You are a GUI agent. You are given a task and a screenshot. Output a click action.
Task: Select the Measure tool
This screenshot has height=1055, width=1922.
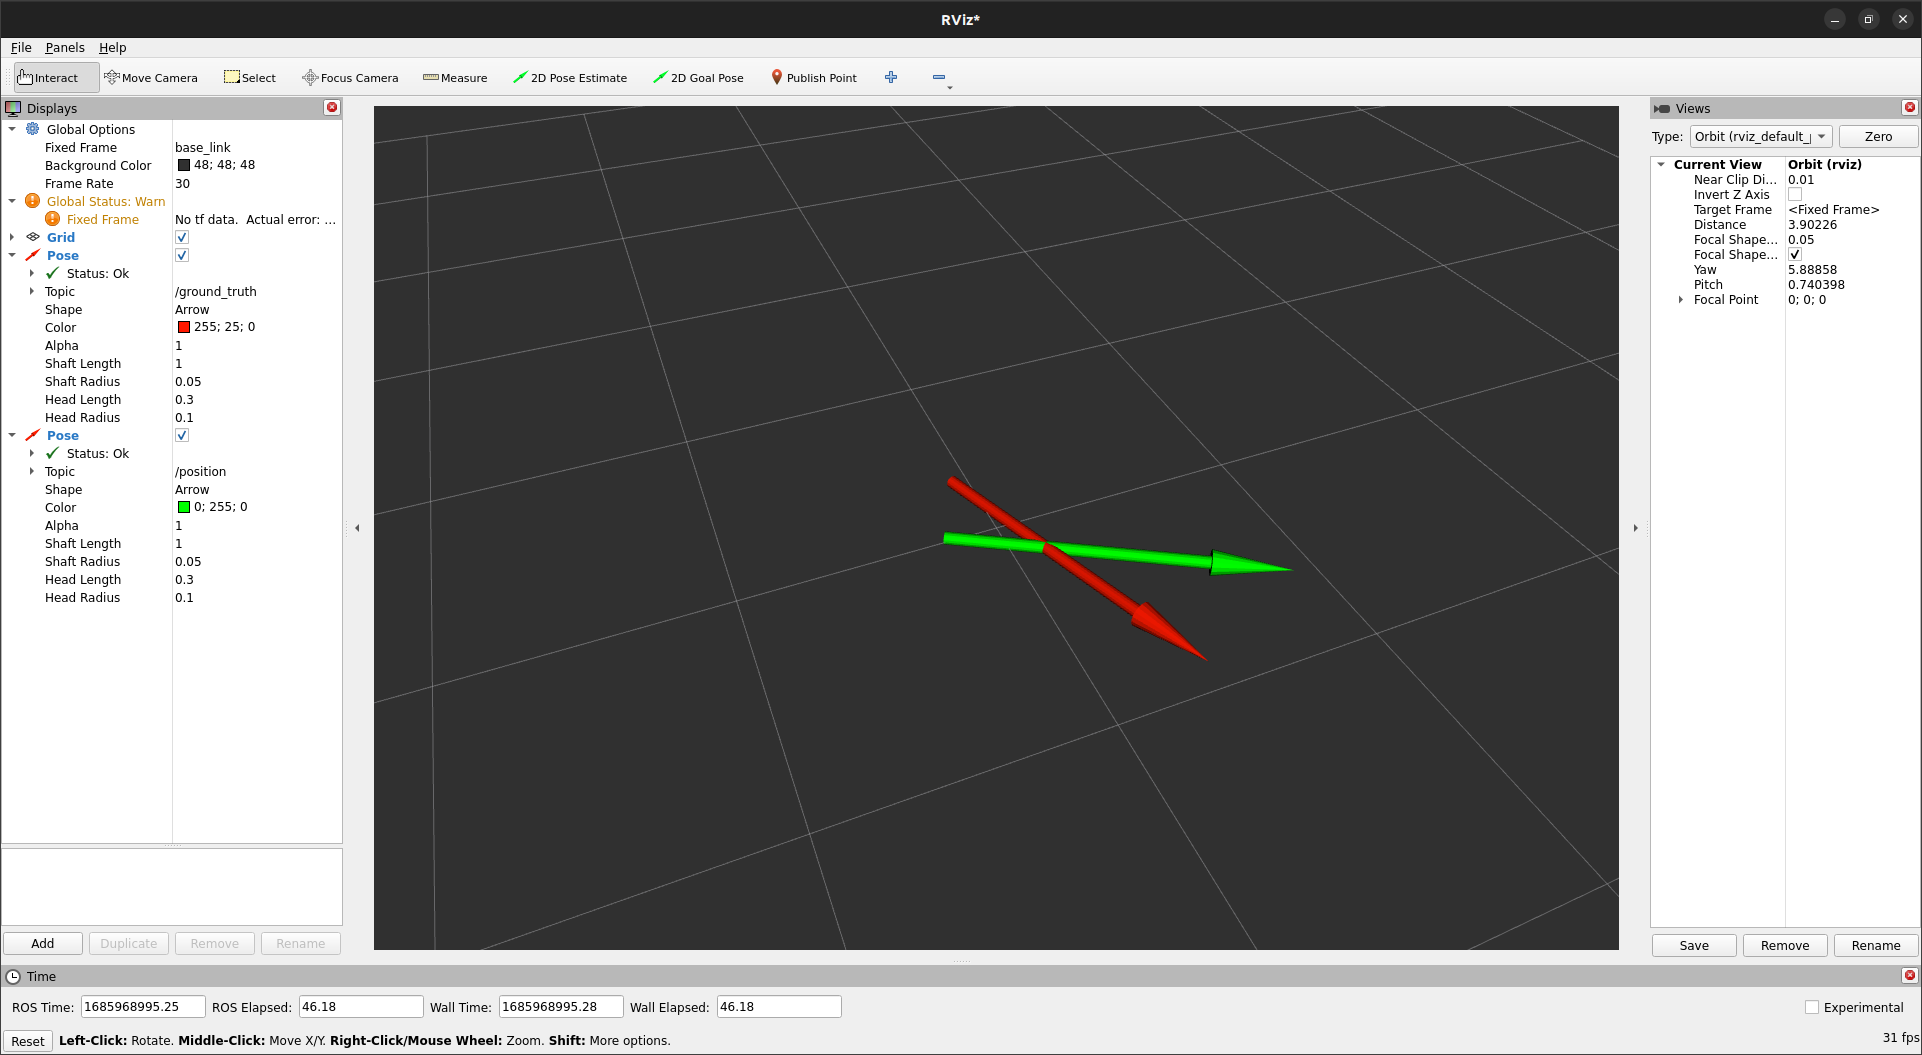tap(455, 77)
